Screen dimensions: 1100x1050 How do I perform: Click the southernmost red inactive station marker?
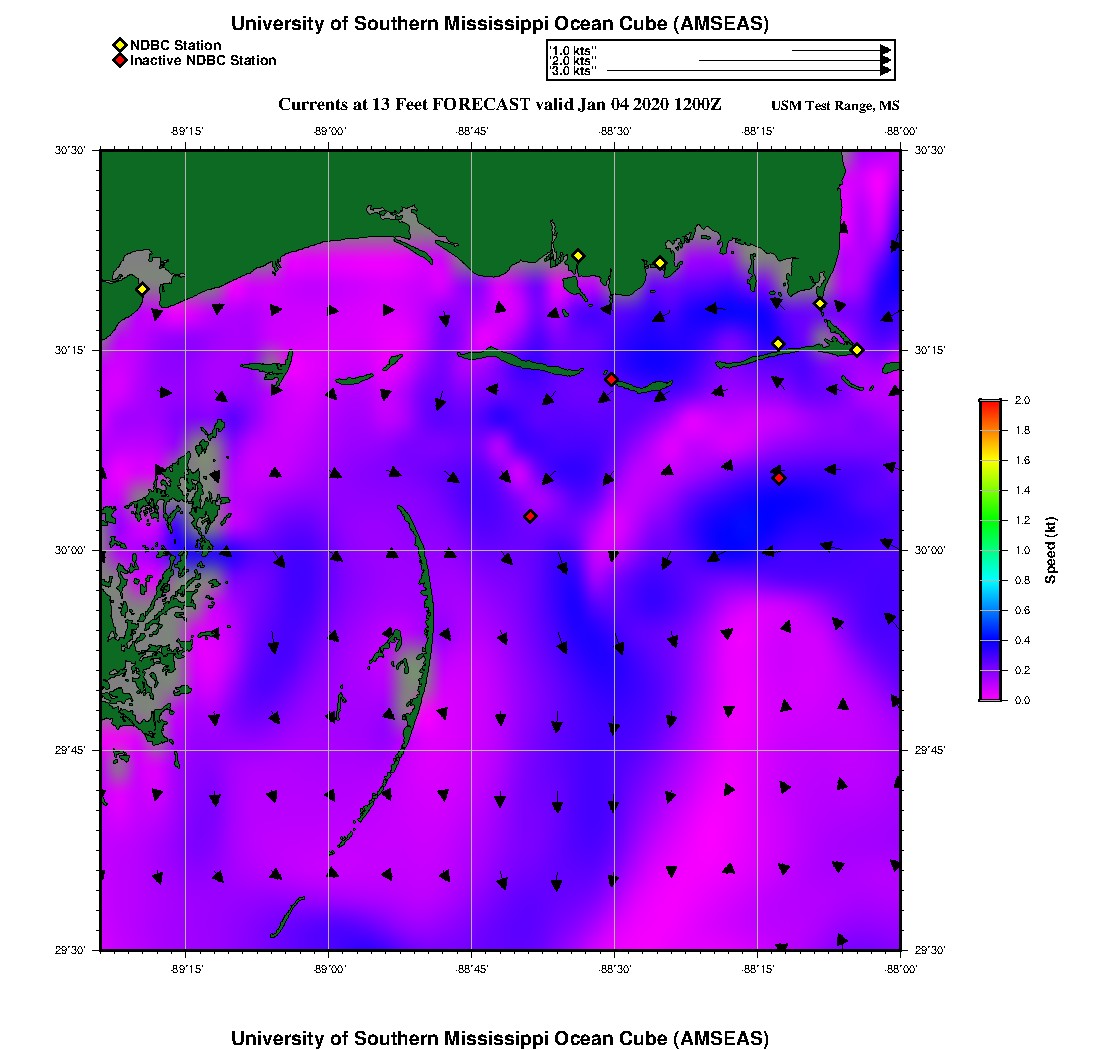[x=530, y=516]
